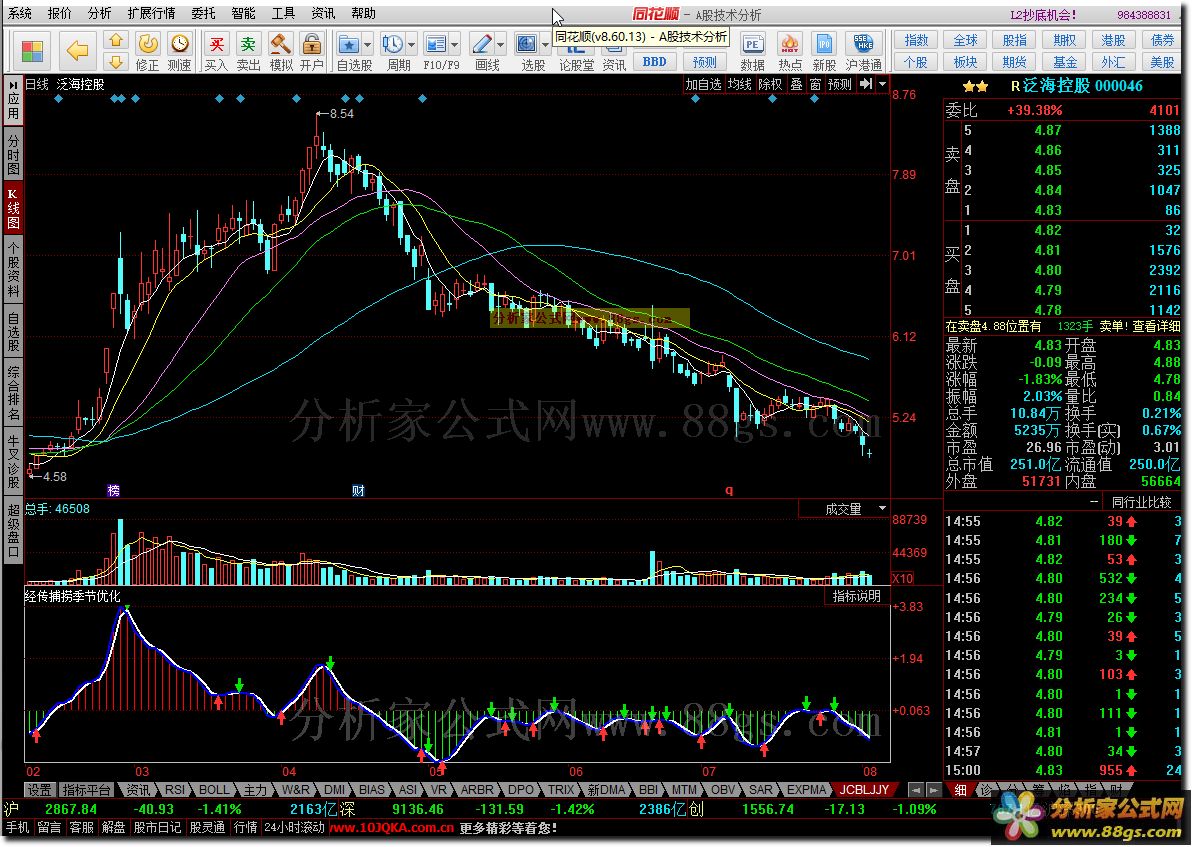Image resolution: width=1193 pixels, height=847 pixels.
Task: Toggle the 均线 moving average display
Action: point(740,84)
